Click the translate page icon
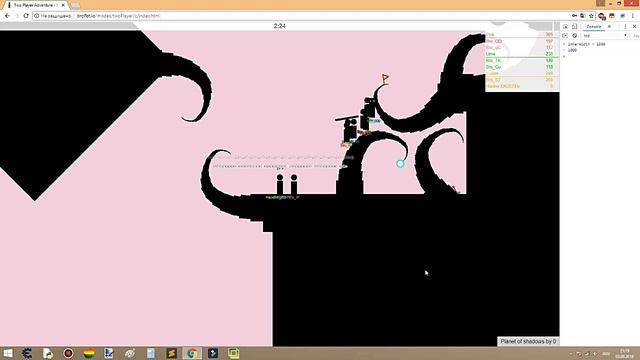Screen dimensions: 640x360 tap(582, 16)
